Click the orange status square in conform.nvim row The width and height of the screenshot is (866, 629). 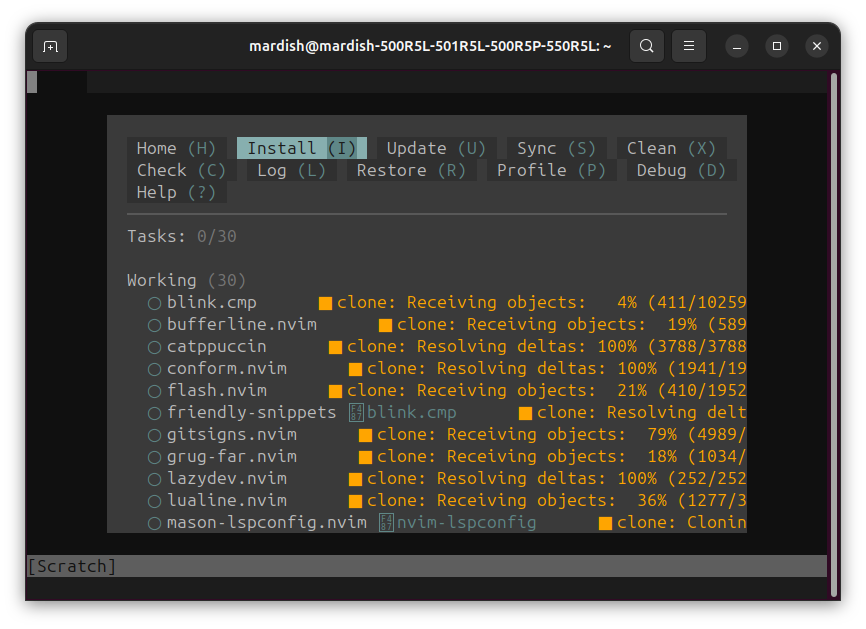coord(355,369)
